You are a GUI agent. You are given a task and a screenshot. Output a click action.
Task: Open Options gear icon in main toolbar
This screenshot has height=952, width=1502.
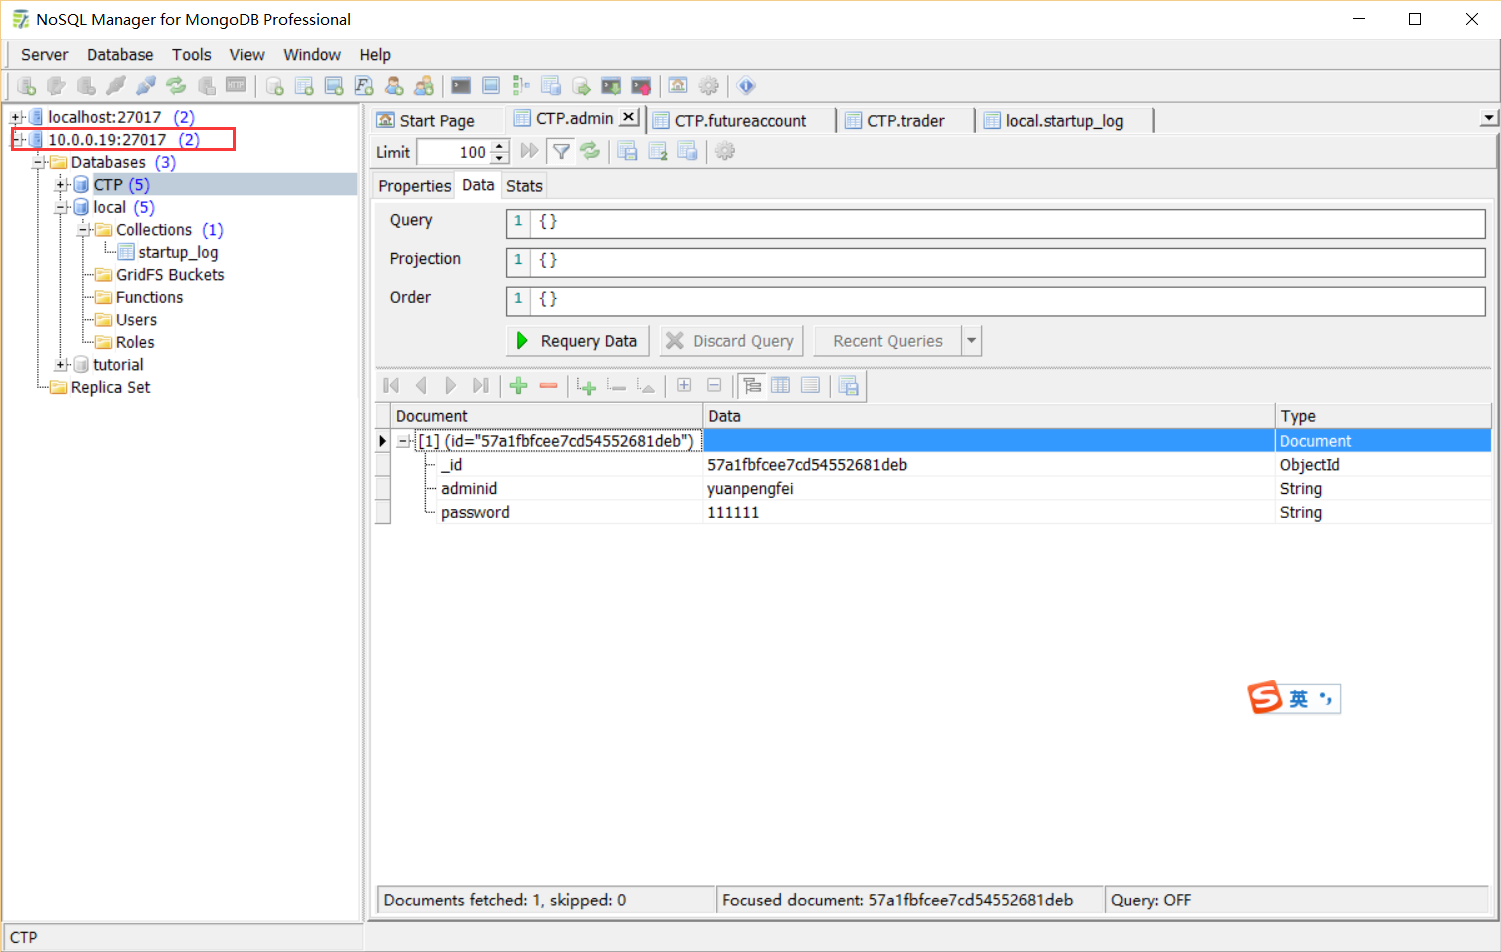[708, 86]
